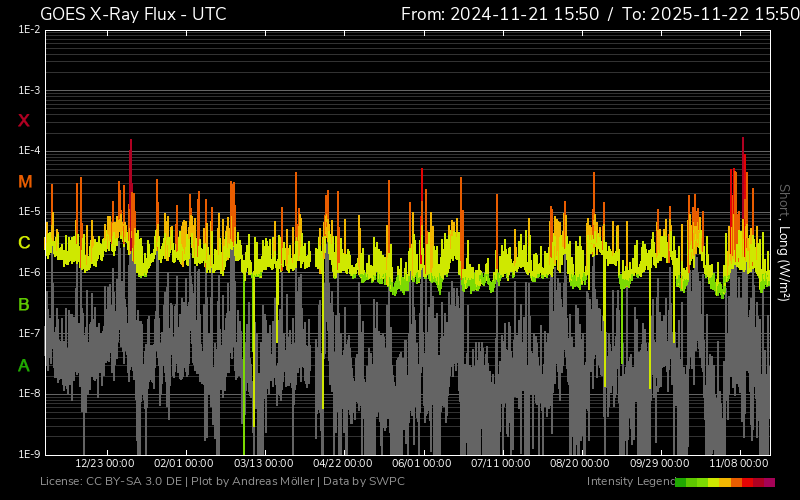800x500 pixels.
Task: Click the 03/13 00:00 time axis label
Action: pyautogui.click(x=264, y=464)
